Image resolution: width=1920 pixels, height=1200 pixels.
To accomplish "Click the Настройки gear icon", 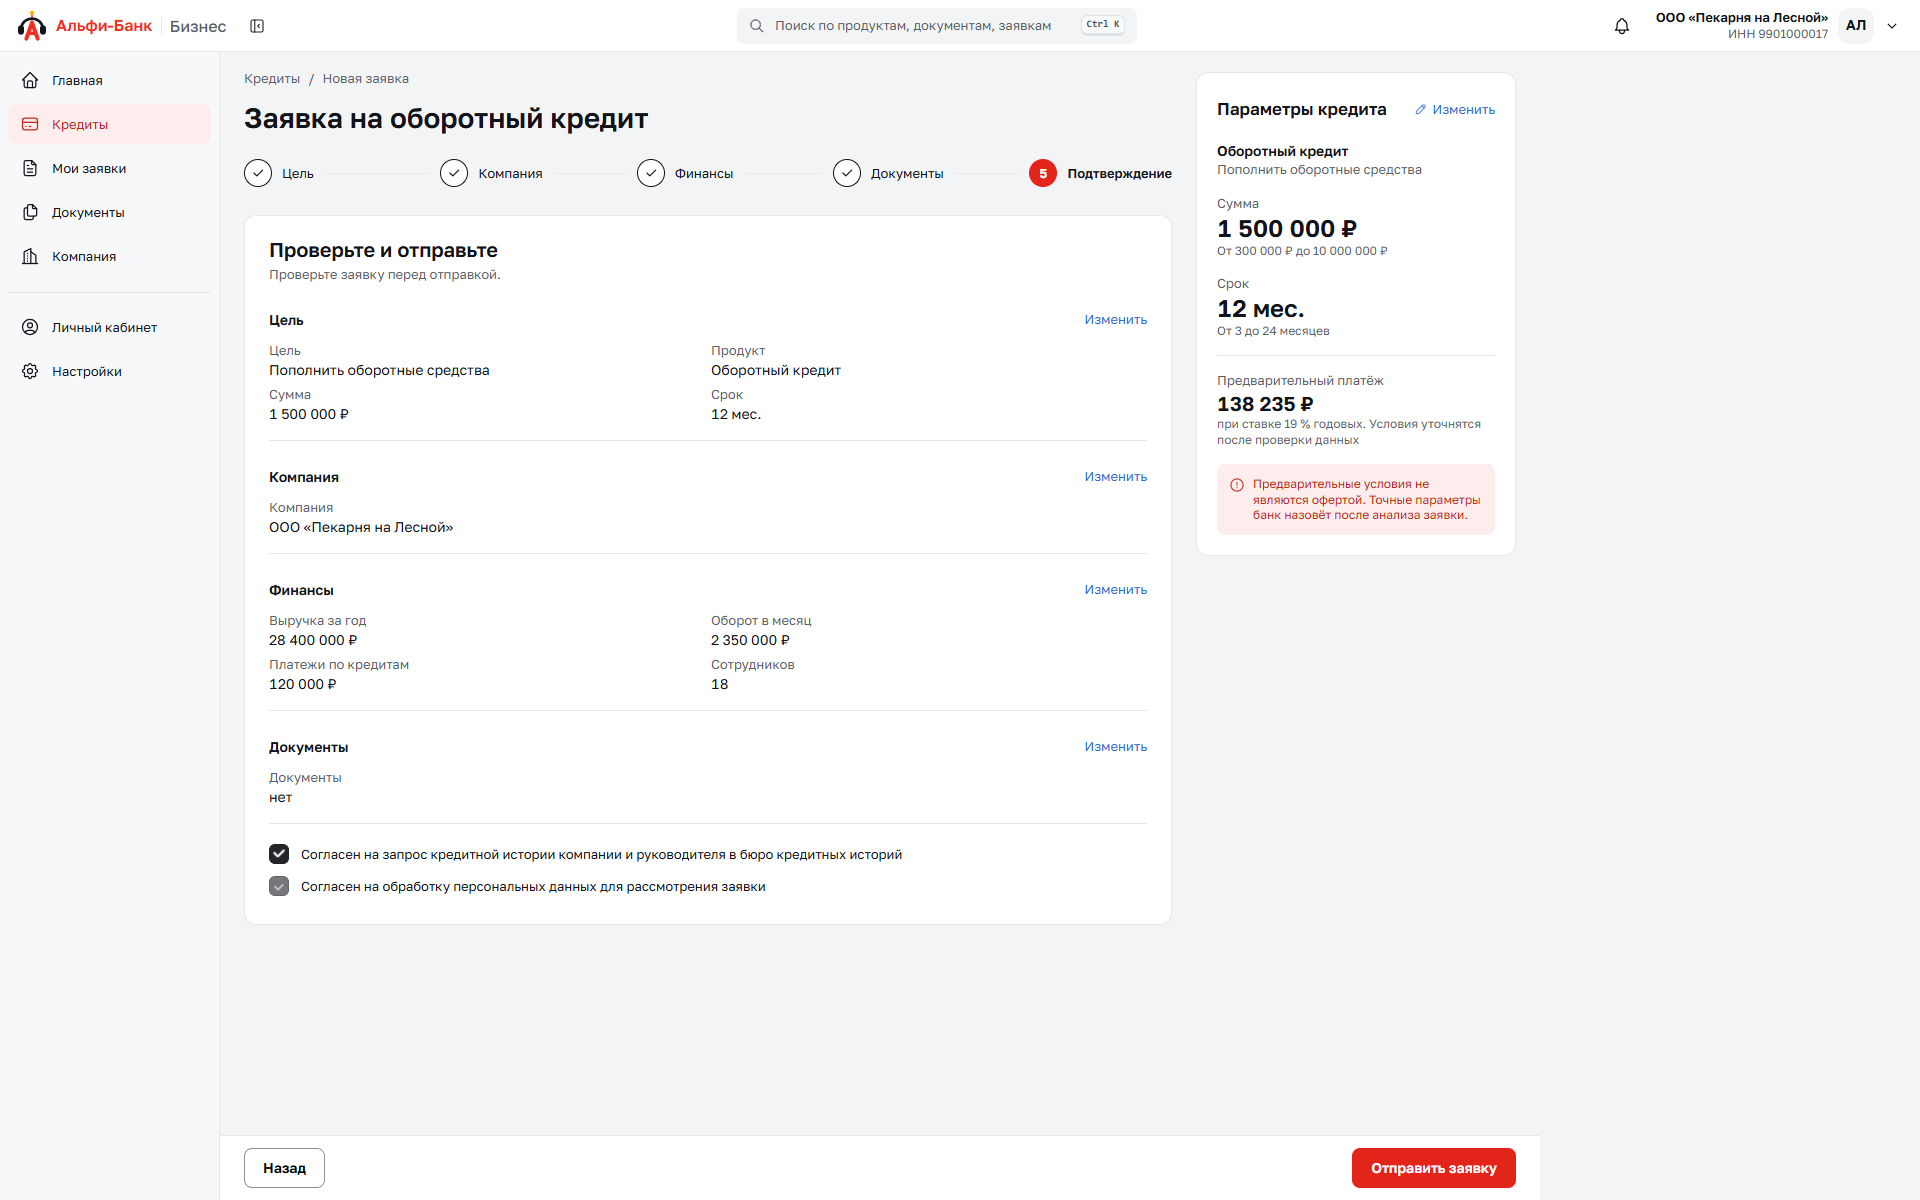I will coord(30,371).
